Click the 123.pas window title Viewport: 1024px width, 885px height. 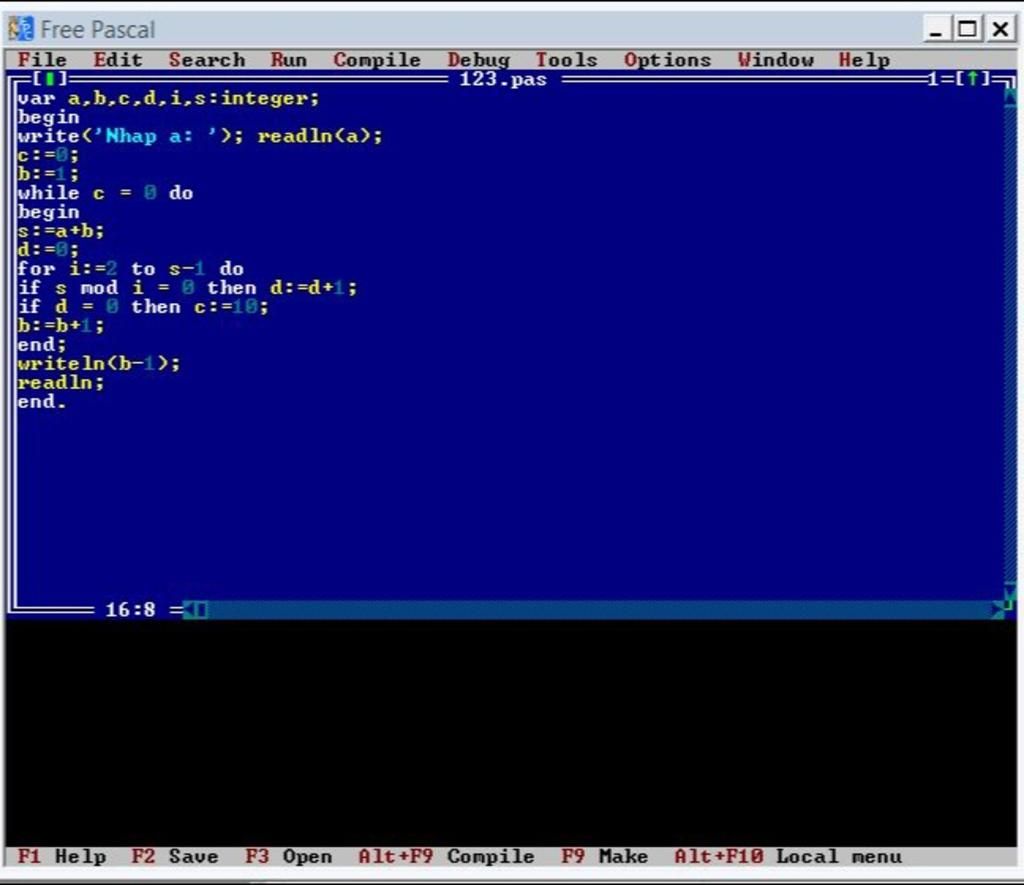coord(503,79)
